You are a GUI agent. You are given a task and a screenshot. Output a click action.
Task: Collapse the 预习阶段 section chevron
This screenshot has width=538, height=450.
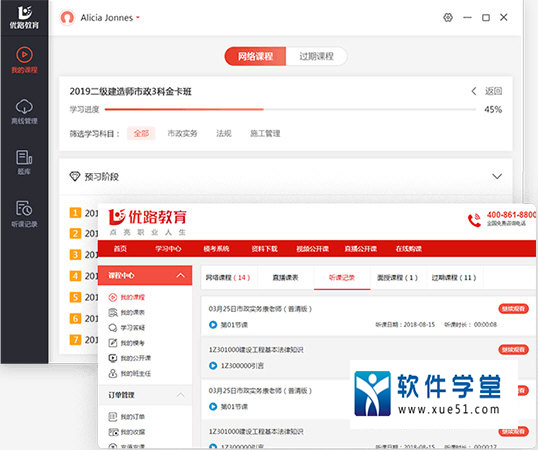click(497, 176)
